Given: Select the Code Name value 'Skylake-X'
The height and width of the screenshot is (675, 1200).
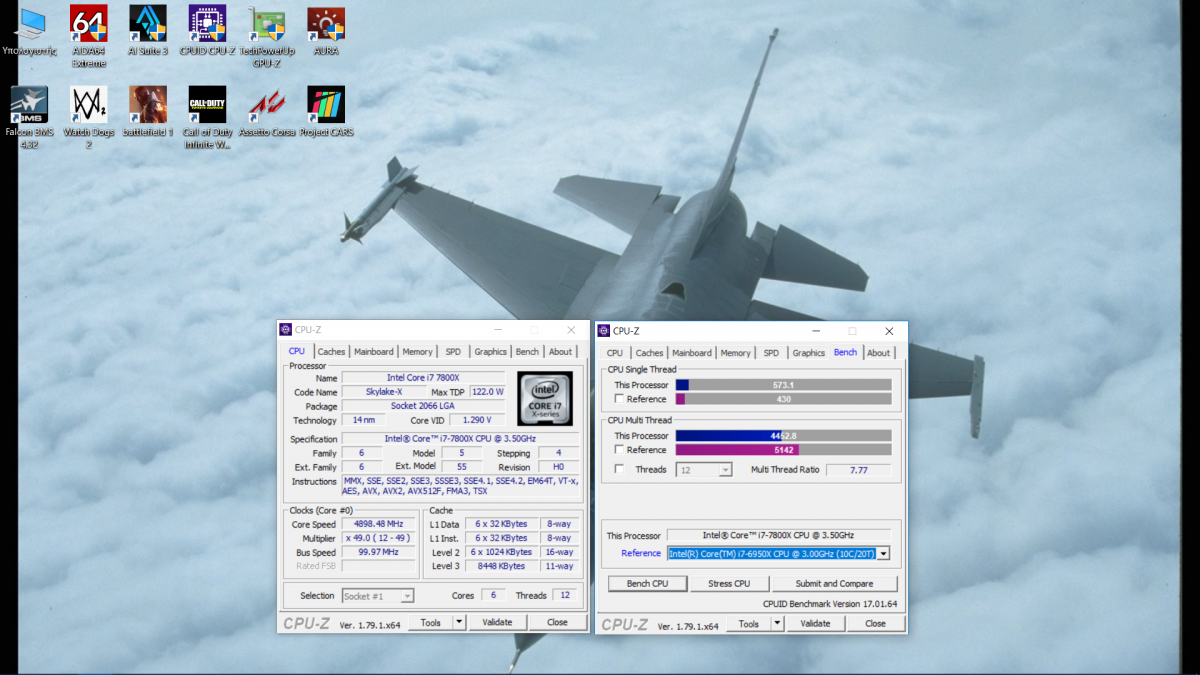Looking at the screenshot, I should coord(384,392).
